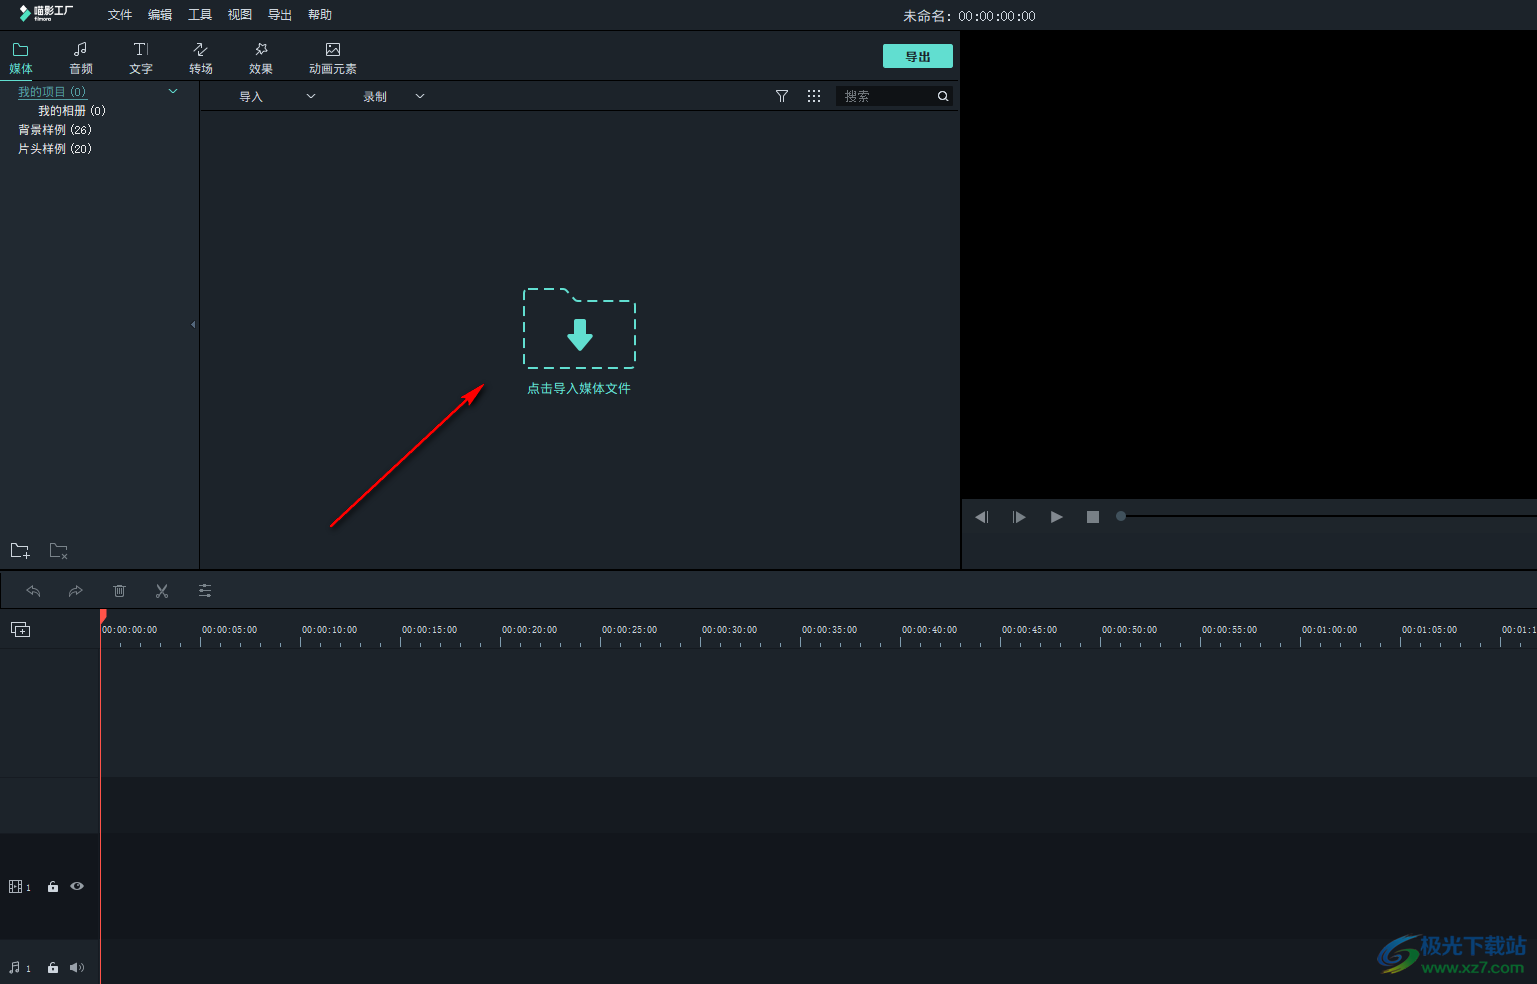Click the 点击导入媒体文件 link text
Viewport: 1537px width, 984px height.
coord(579,388)
